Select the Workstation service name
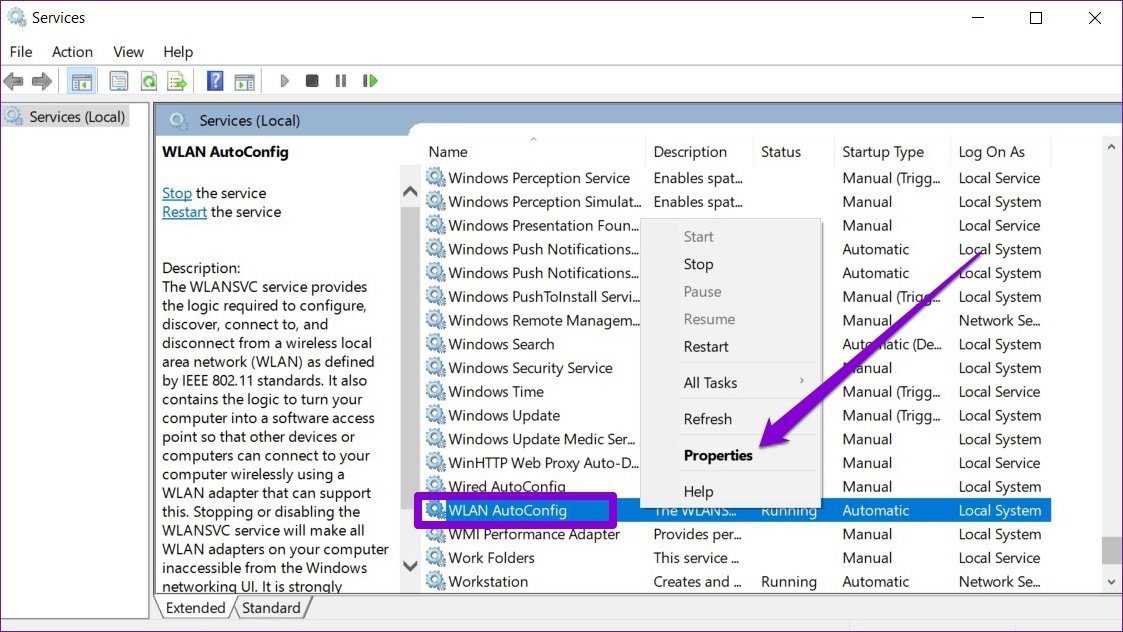The width and height of the screenshot is (1123, 632). click(x=488, y=581)
